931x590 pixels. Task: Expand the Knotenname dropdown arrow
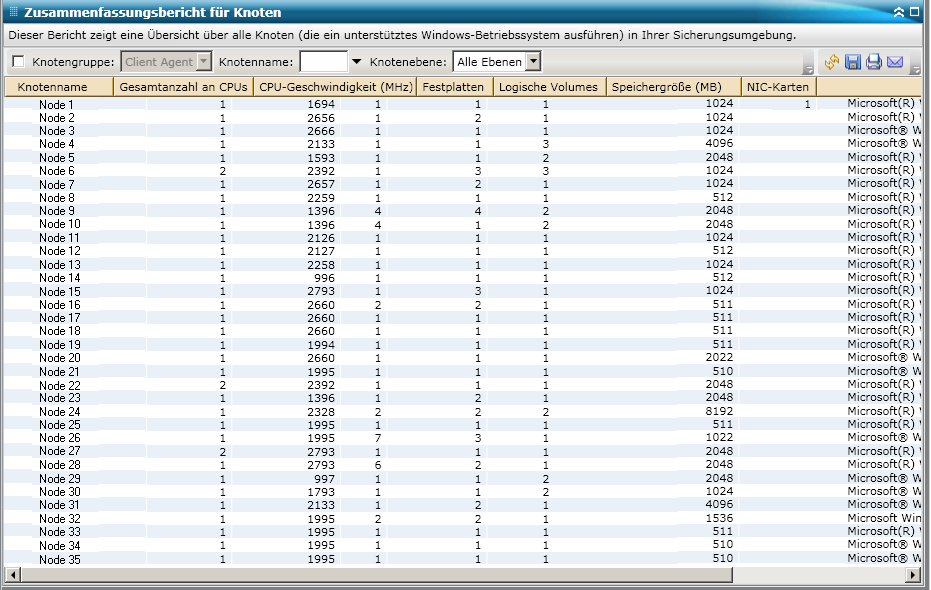pos(356,62)
